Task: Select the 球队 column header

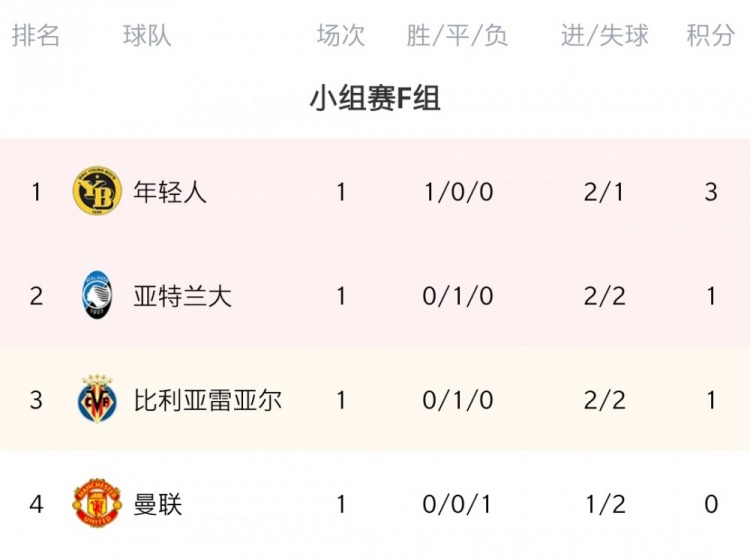Action: tap(147, 35)
